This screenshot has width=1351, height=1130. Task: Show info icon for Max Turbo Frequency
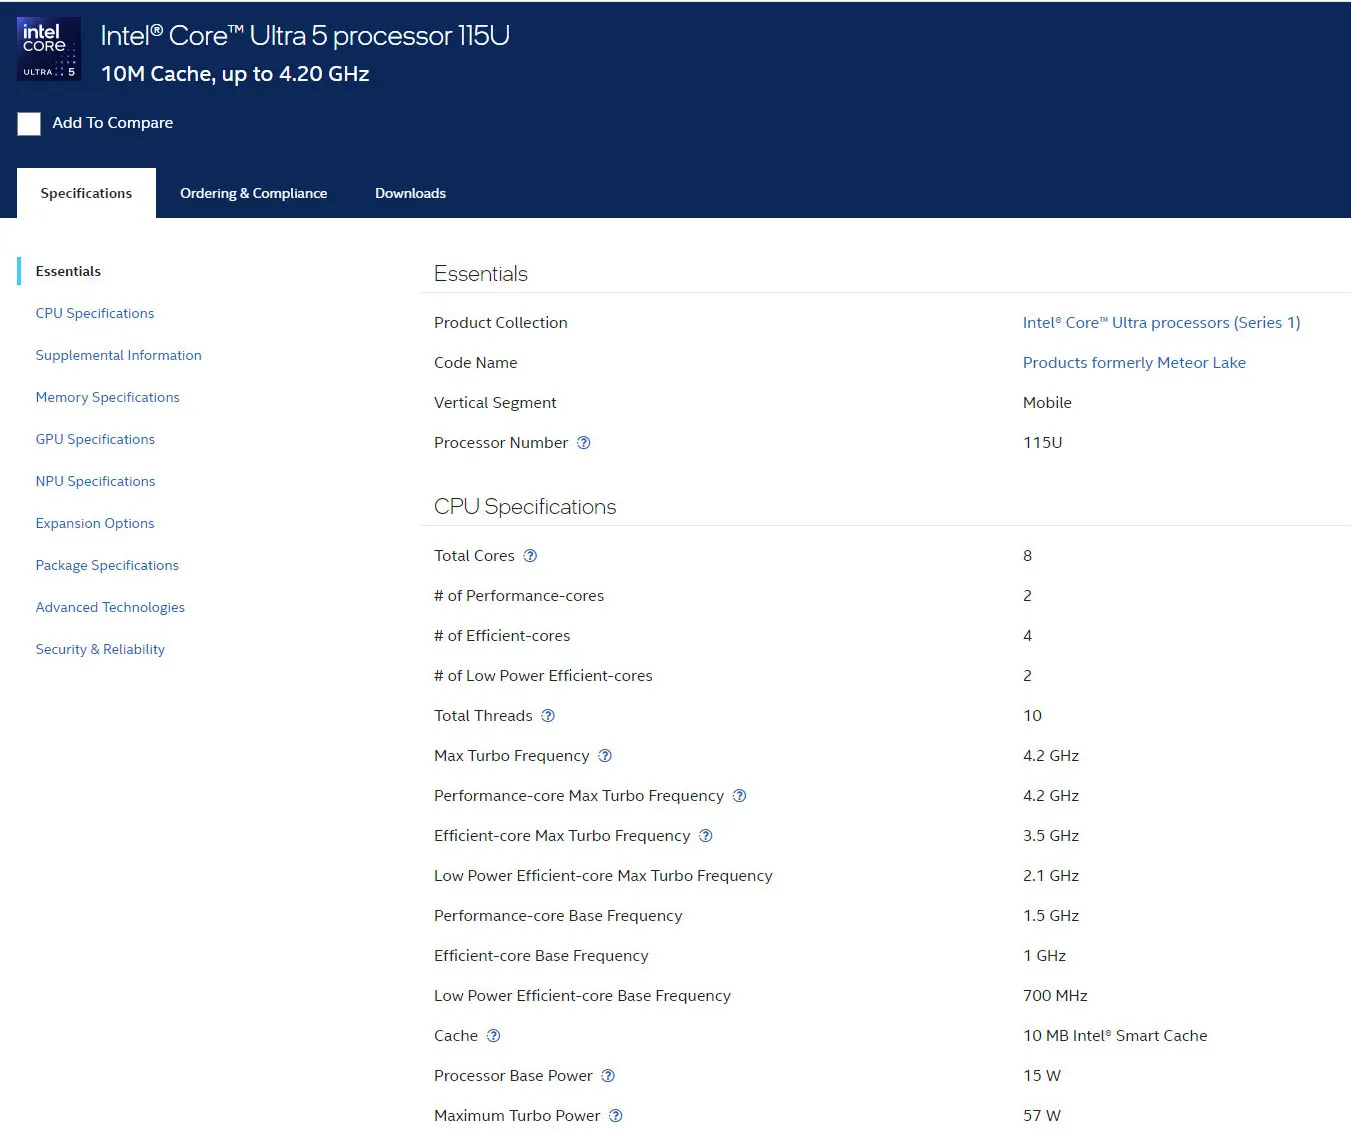[x=605, y=756]
